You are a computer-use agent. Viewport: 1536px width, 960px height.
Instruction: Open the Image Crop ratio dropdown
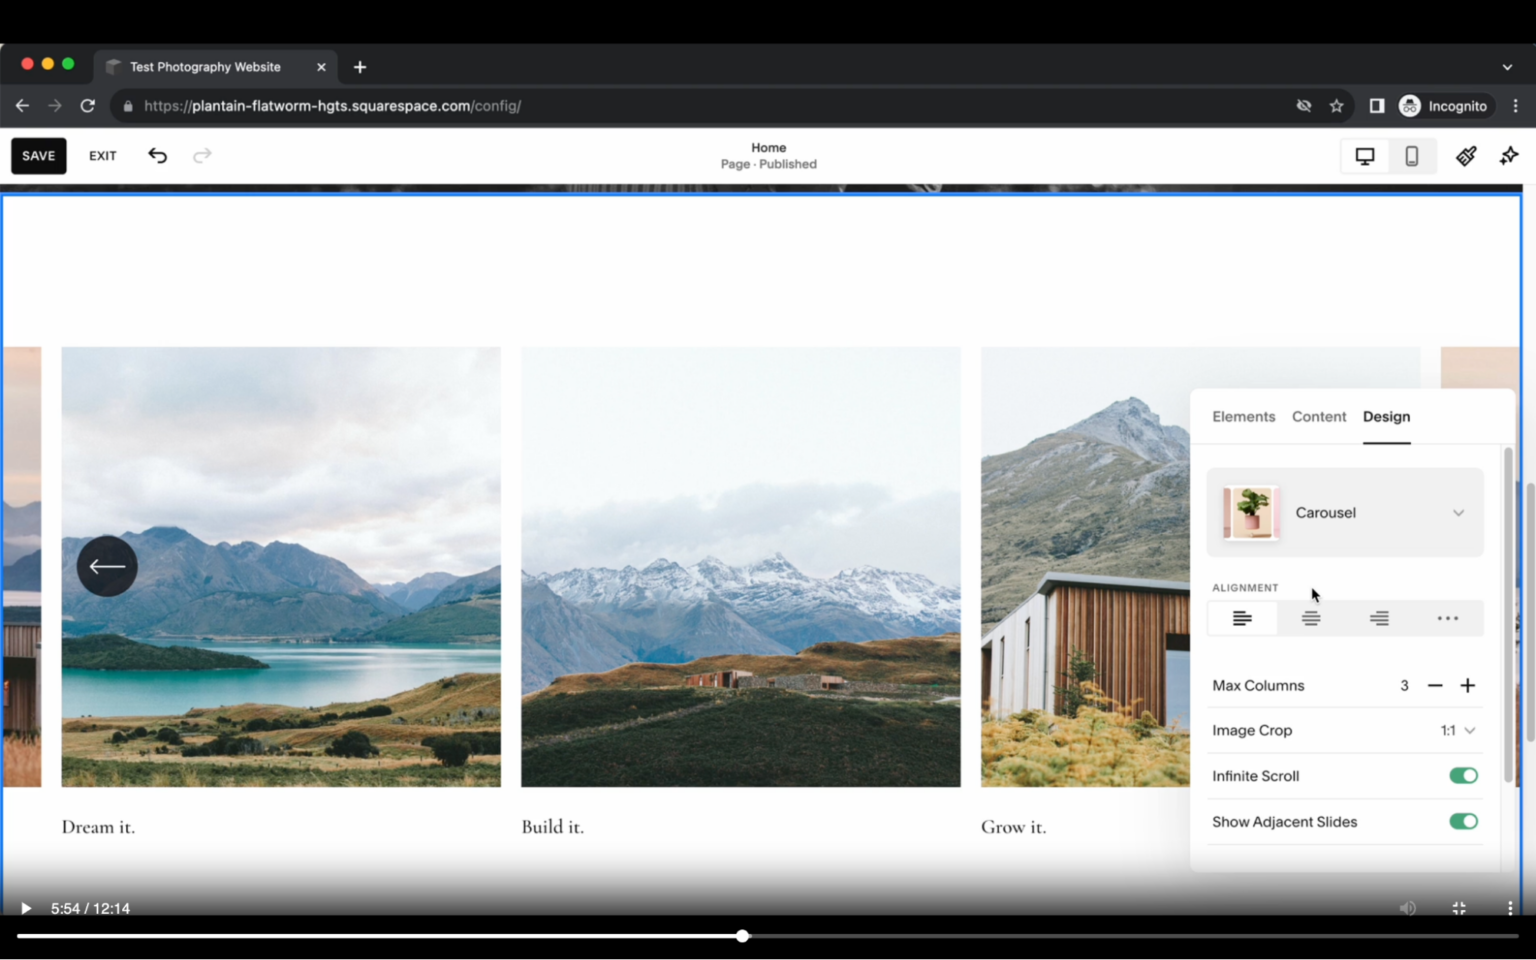[1458, 730]
